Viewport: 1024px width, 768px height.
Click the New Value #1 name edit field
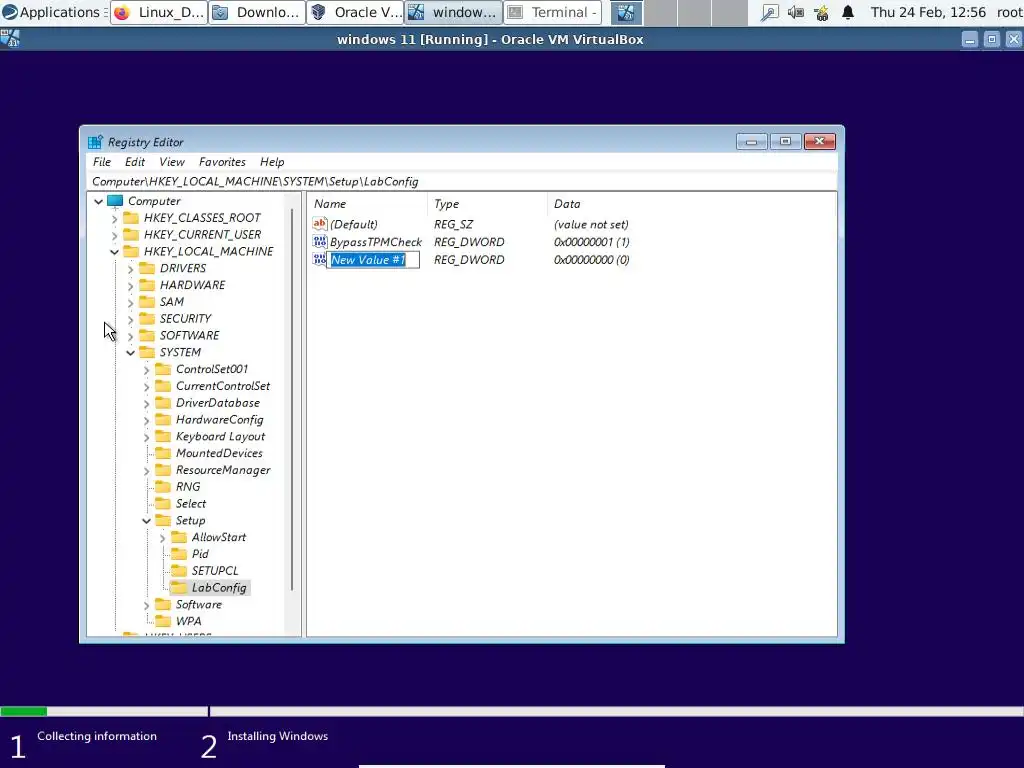click(x=373, y=260)
